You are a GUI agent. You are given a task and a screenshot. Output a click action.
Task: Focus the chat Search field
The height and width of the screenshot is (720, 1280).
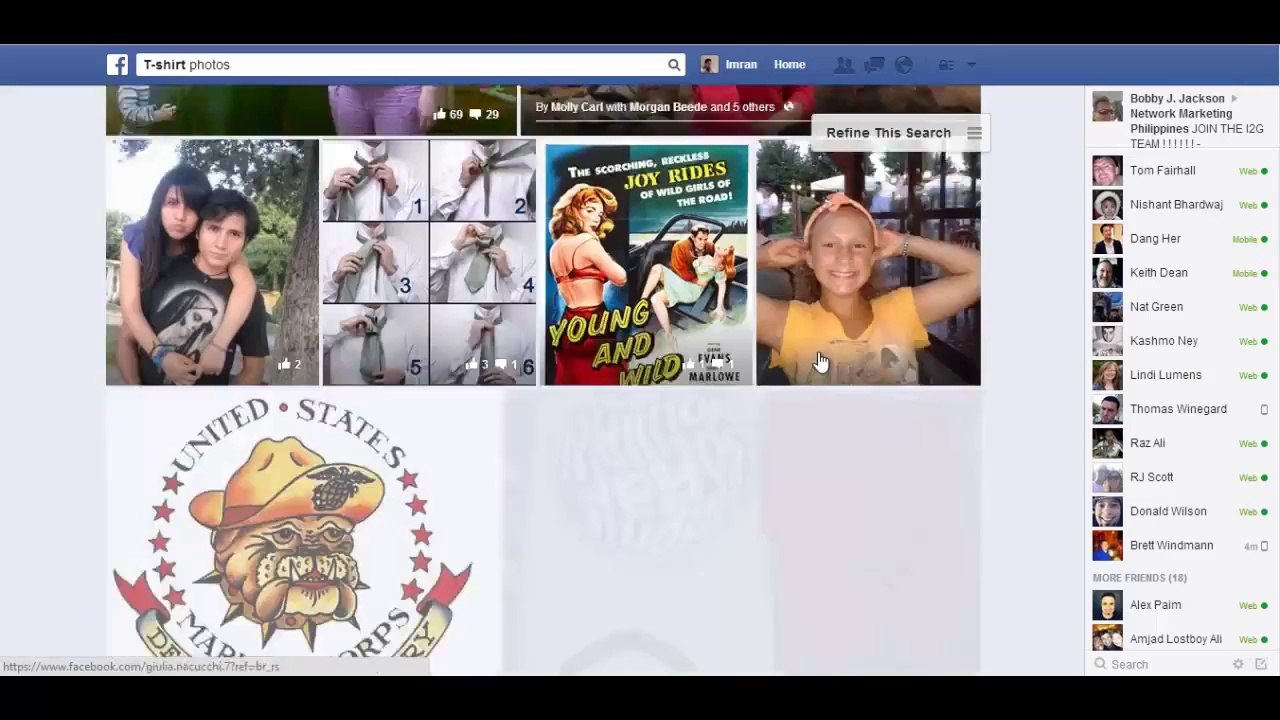[1160, 664]
